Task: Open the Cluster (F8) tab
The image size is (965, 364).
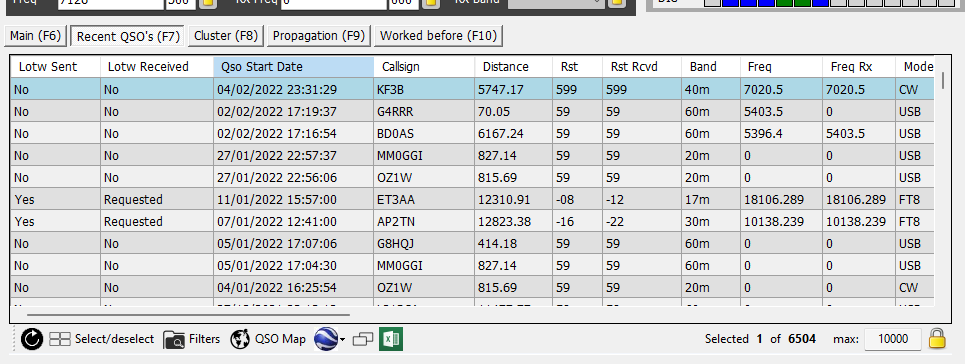Action: coord(226,36)
